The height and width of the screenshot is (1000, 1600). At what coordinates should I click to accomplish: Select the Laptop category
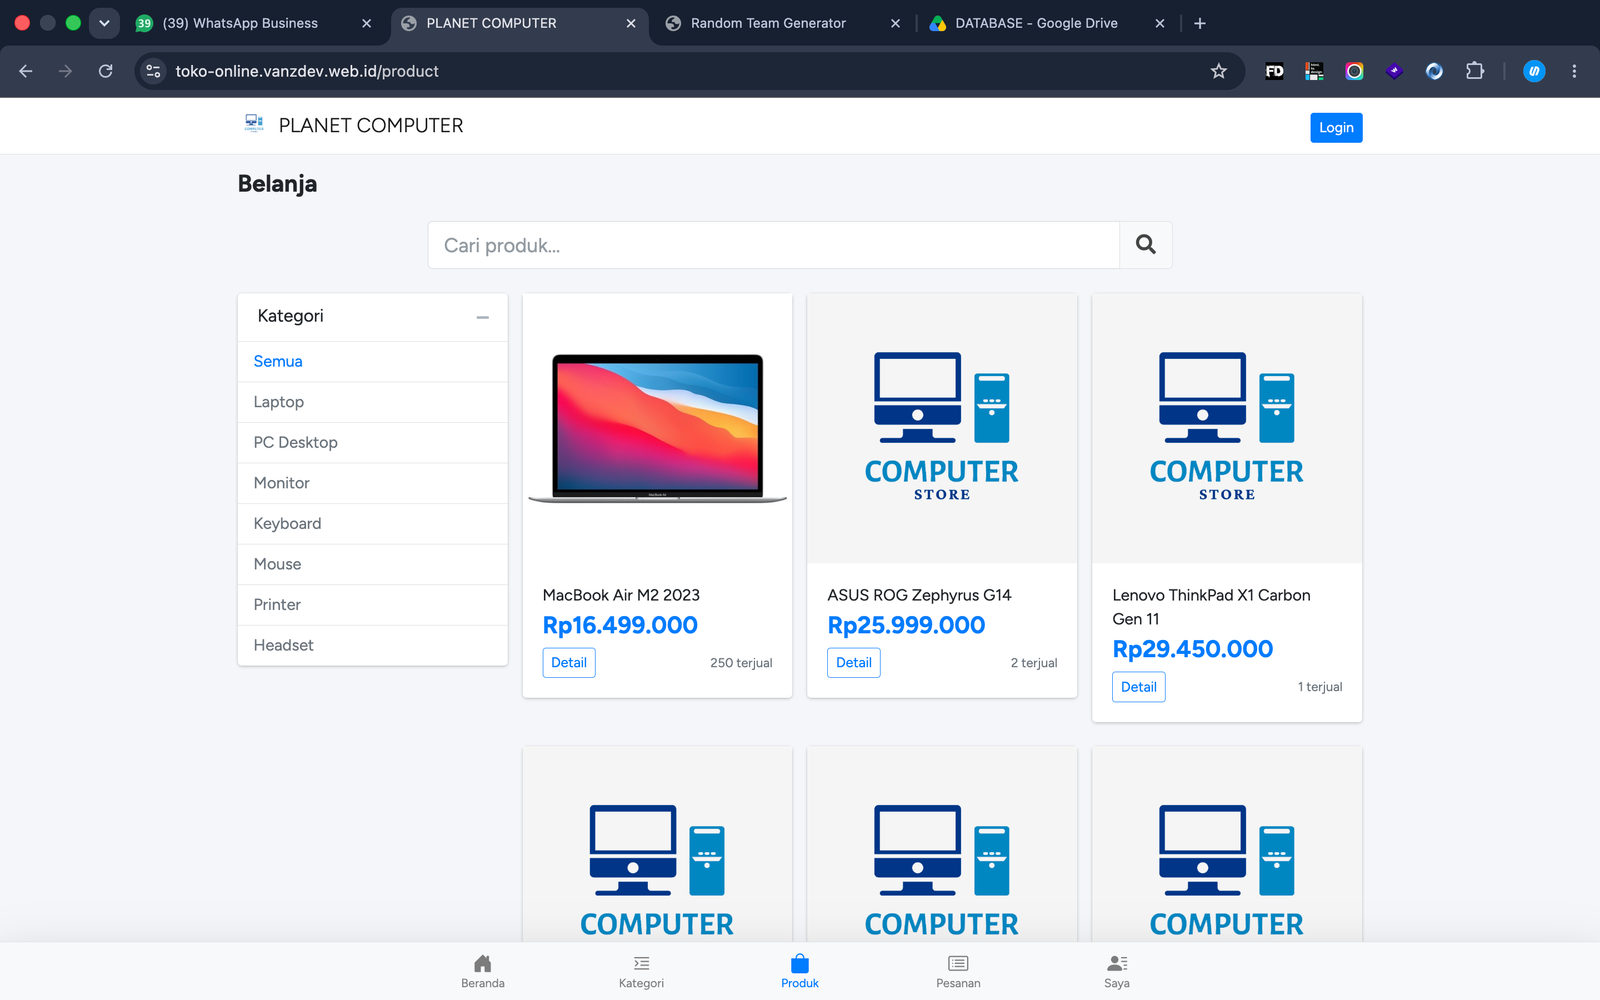click(372, 402)
